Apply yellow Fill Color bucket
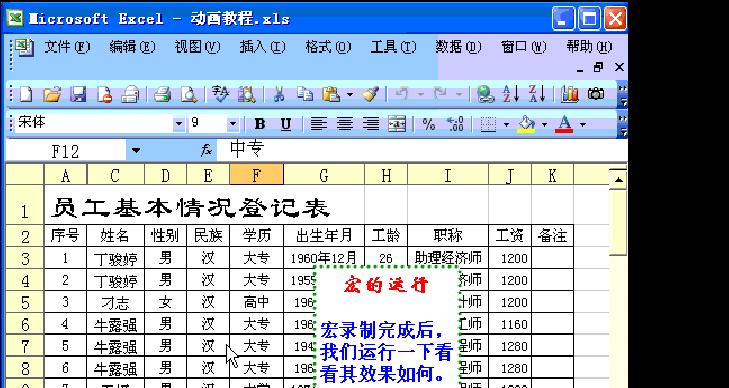The height and width of the screenshot is (388, 729). pos(527,124)
